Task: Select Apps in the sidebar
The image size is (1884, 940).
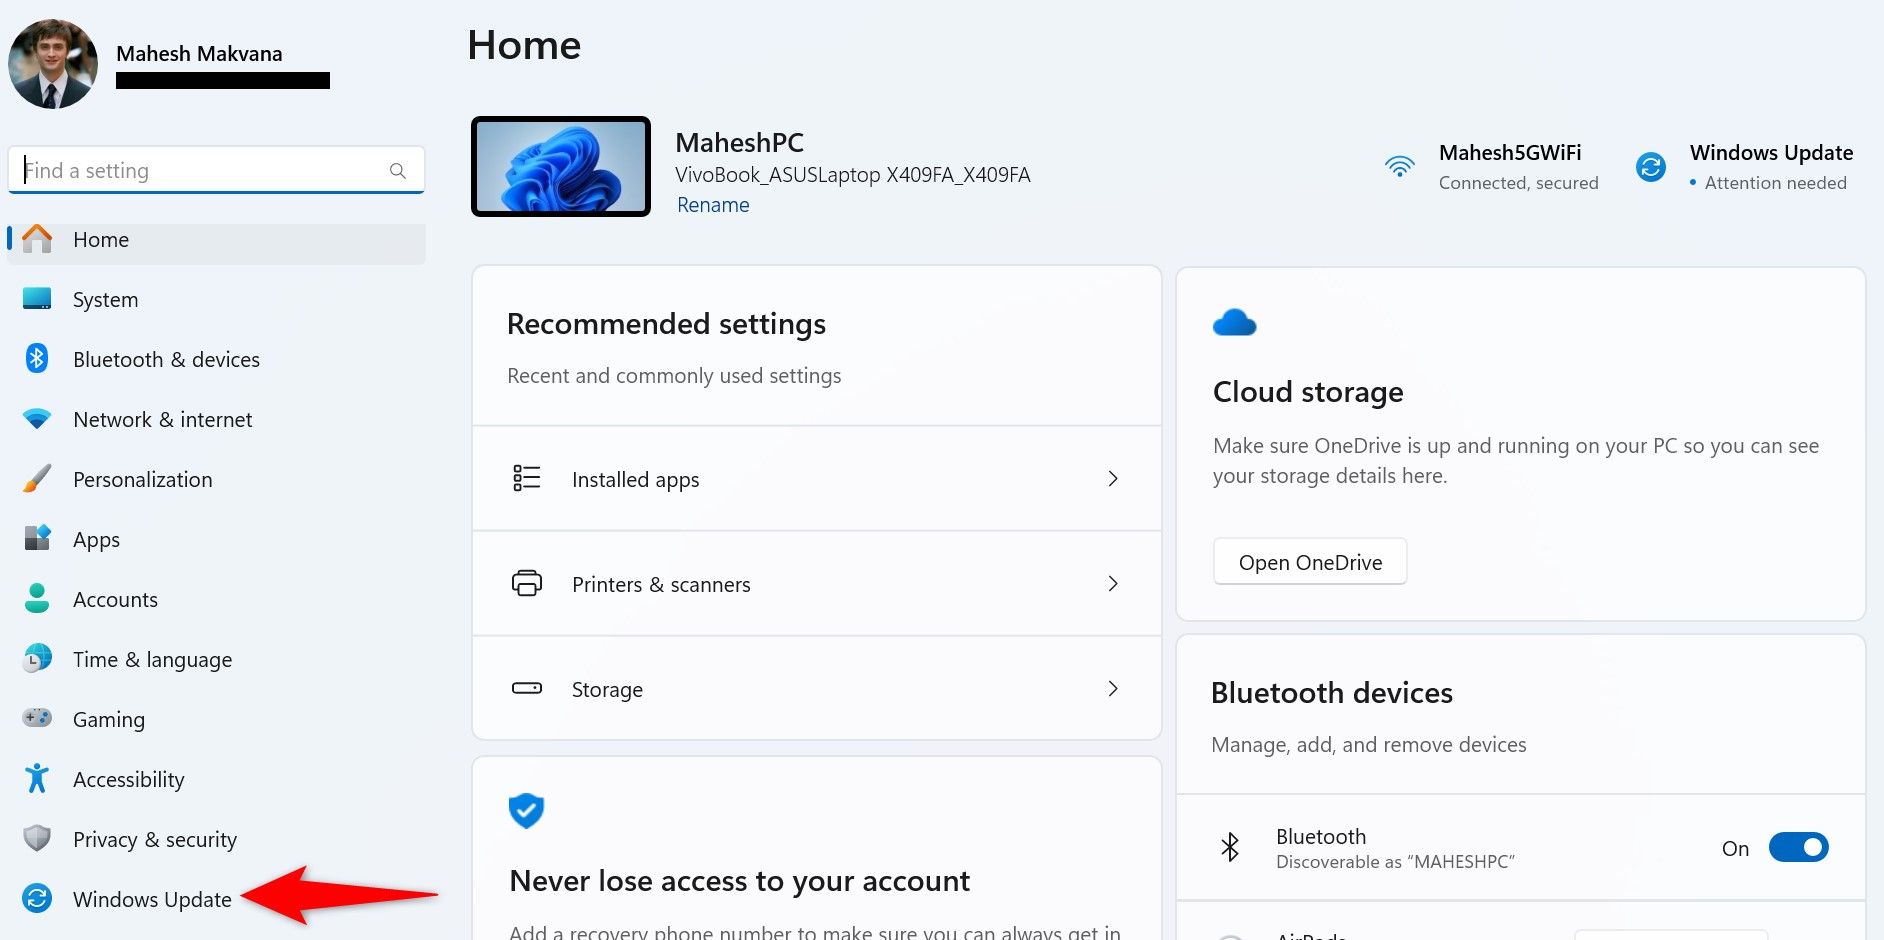Action: tap(217, 540)
